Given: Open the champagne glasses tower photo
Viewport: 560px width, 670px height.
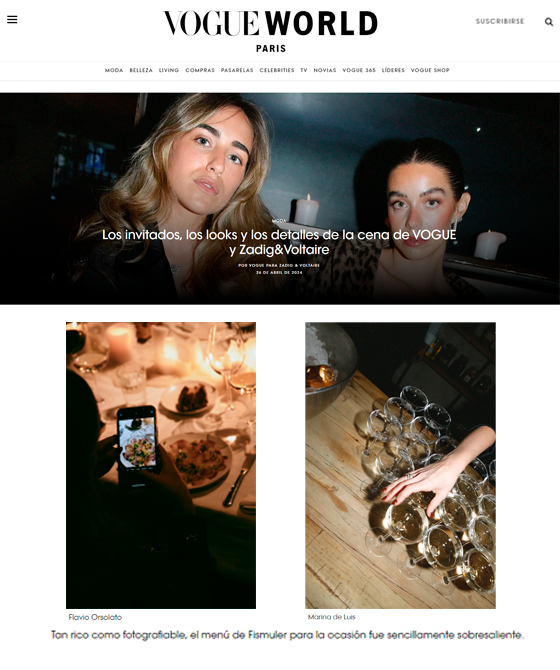Looking at the screenshot, I should (400, 465).
